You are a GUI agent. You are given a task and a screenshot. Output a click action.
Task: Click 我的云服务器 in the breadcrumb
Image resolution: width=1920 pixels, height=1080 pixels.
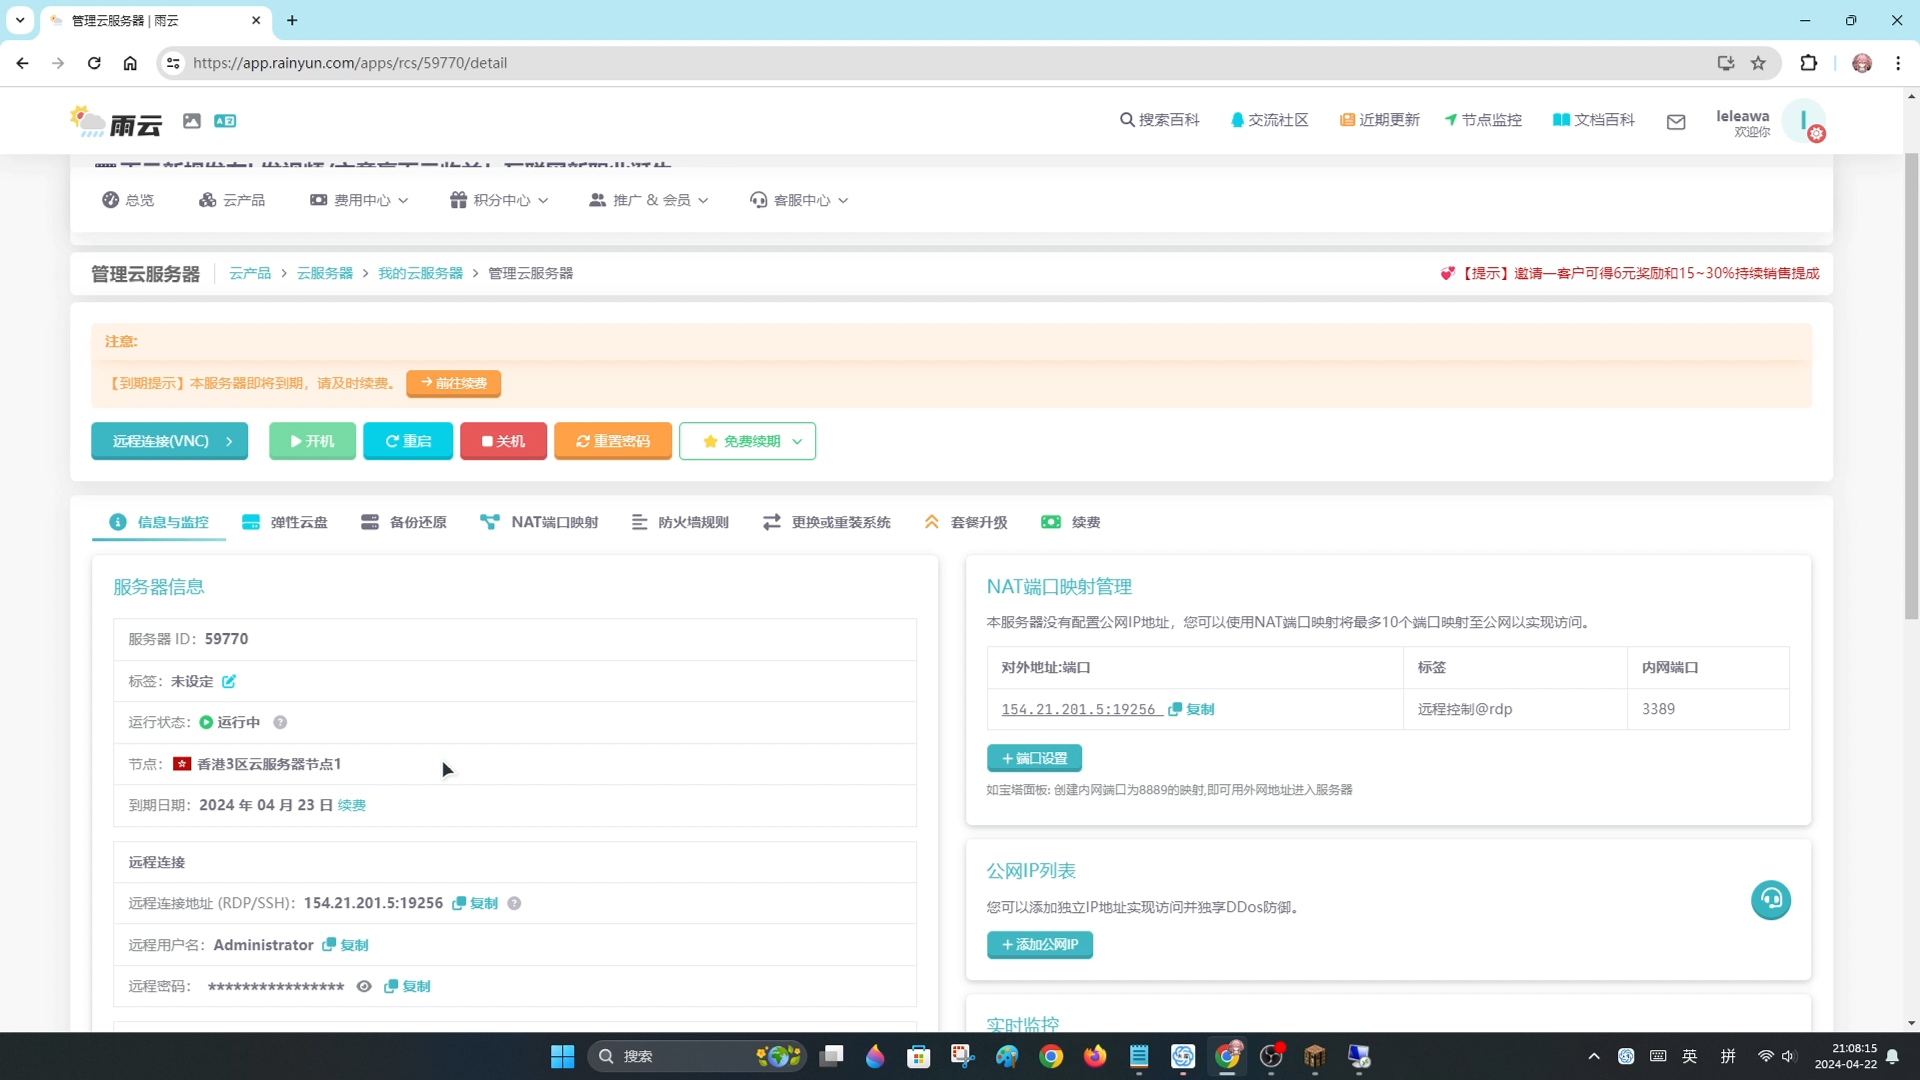(420, 273)
